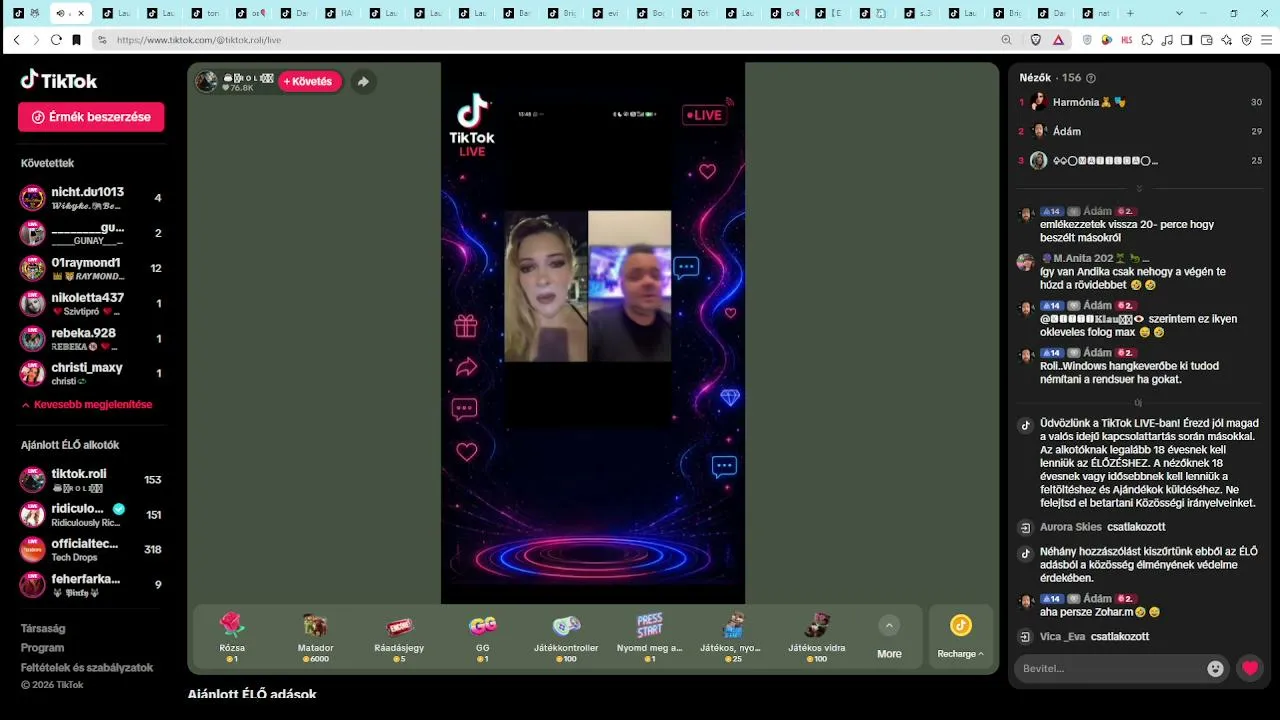Send the Játékos vidra gift
This screenshot has height=720, width=1280.
[817, 637]
